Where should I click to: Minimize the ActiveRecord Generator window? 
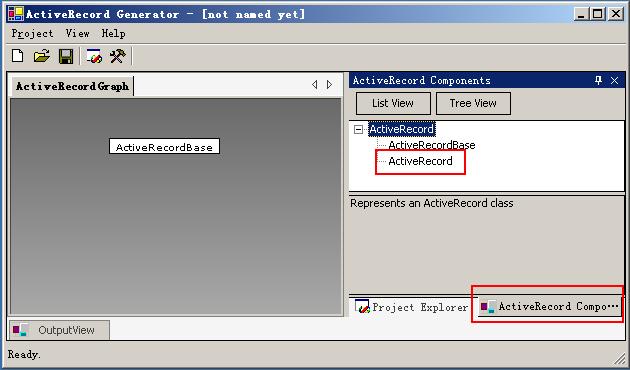581,14
